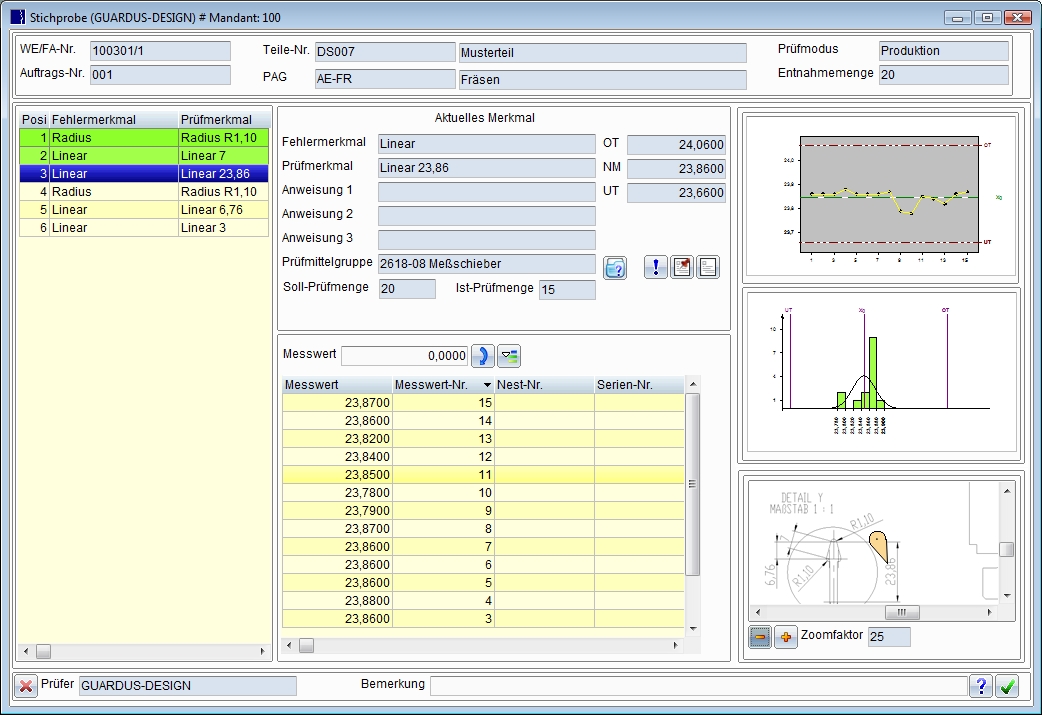The image size is (1042, 715).
Task: Click the Messwert input field
Action: pyautogui.click(x=405, y=356)
